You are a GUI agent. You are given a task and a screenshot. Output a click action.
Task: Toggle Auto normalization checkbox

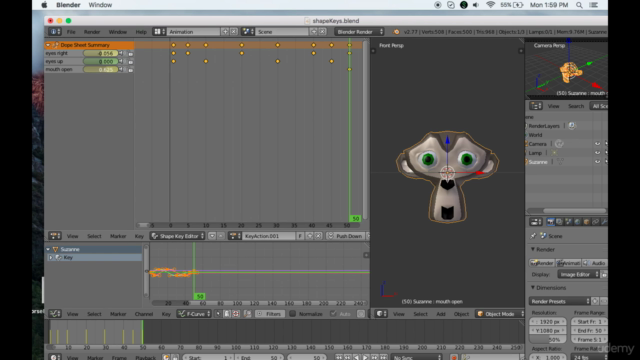333,314
